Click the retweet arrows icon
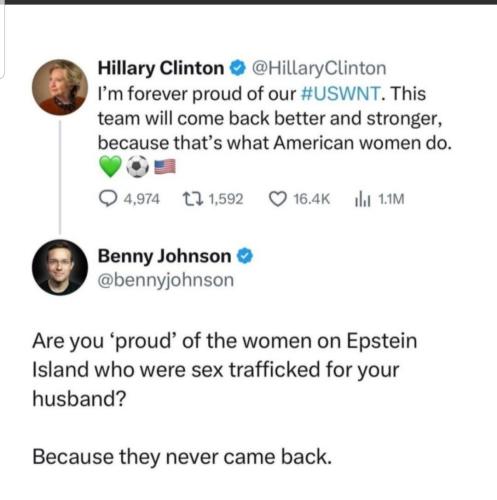The image size is (497, 500). click(x=193, y=199)
